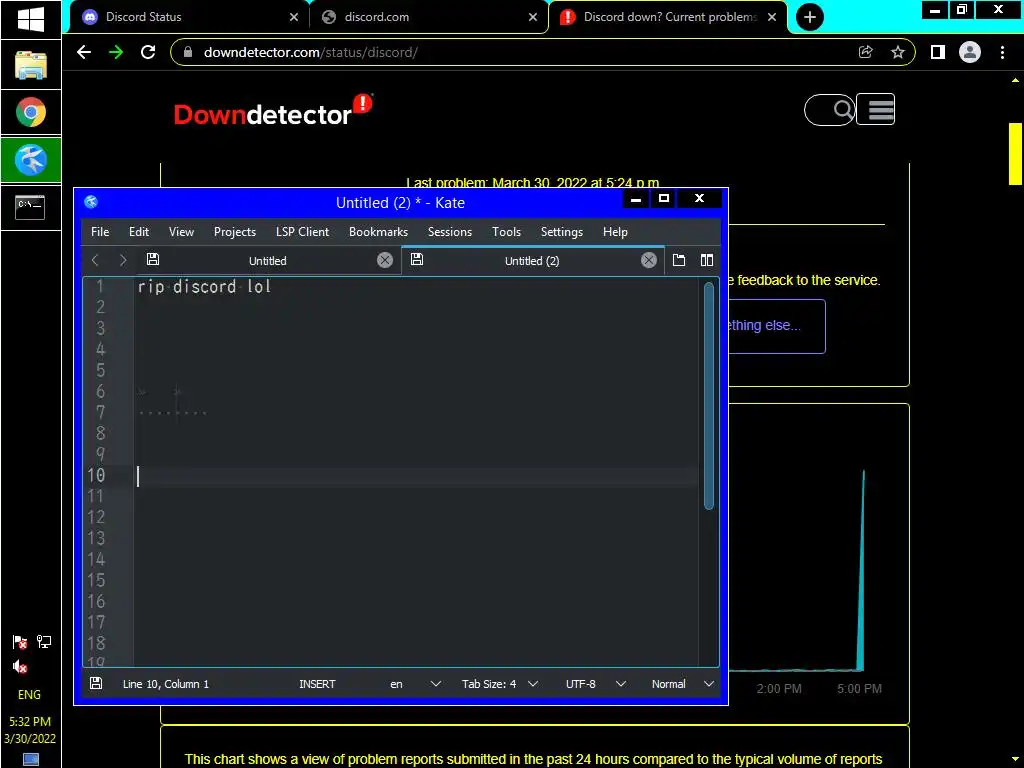
Task: Open the Kate Edit menu
Action: [138, 232]
